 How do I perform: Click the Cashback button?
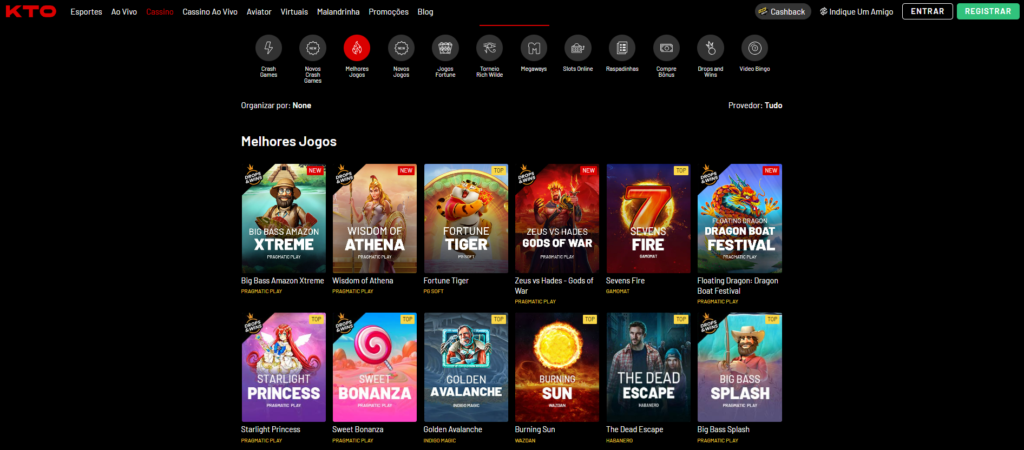[783, 11]
